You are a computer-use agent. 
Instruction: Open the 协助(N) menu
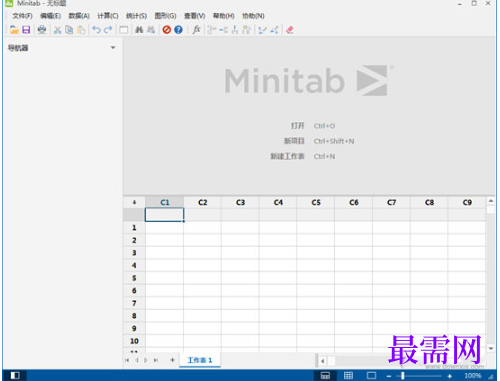(x=253, y=16)
